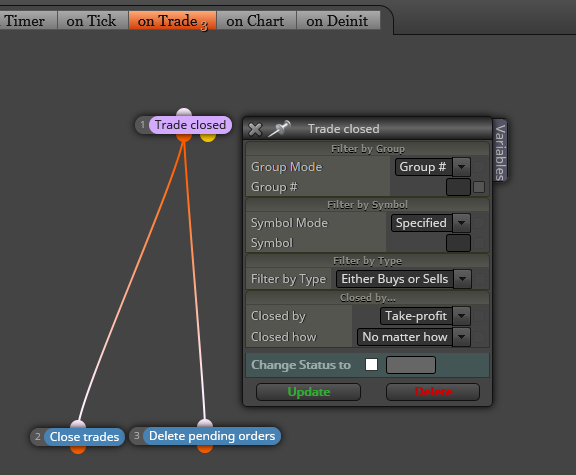Switch to the on Chart tab
576x475 pixels.
pyautogui.click(x=256, y=21)
